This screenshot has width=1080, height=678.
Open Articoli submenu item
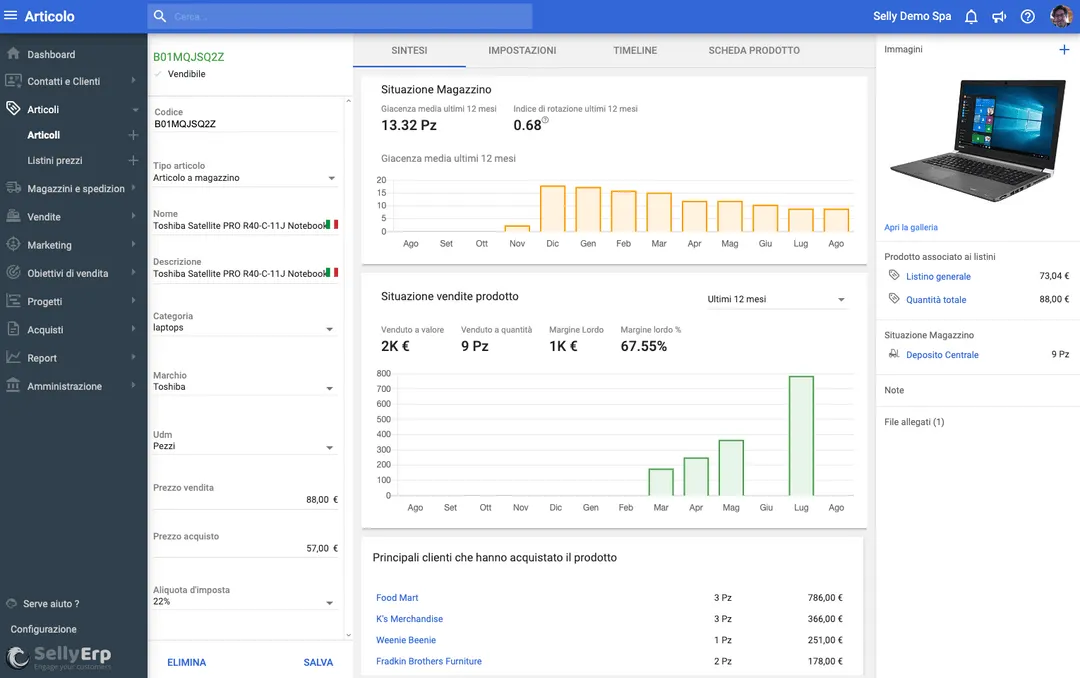click(x=43, y=135)
